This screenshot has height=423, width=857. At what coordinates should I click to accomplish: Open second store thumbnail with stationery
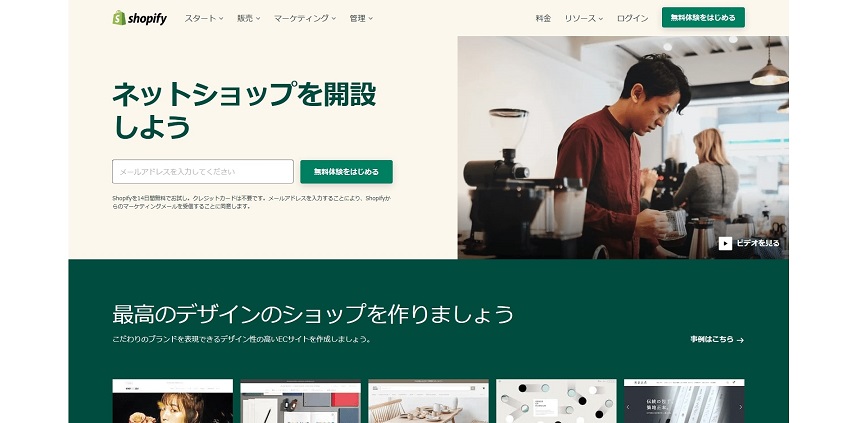pyautogui.click(x=301, y=401)
